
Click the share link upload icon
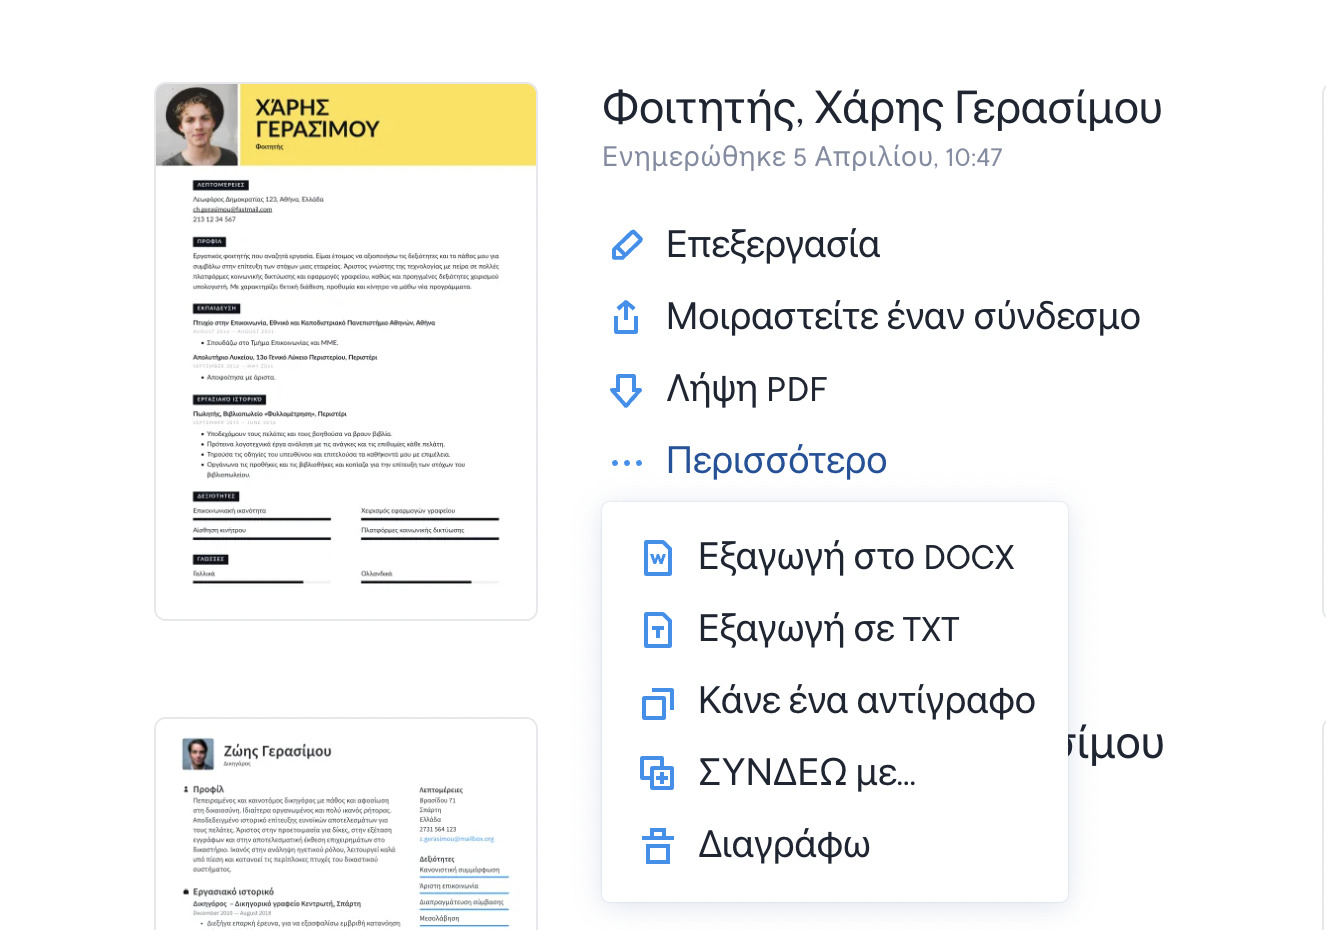[x=626, y=317]
